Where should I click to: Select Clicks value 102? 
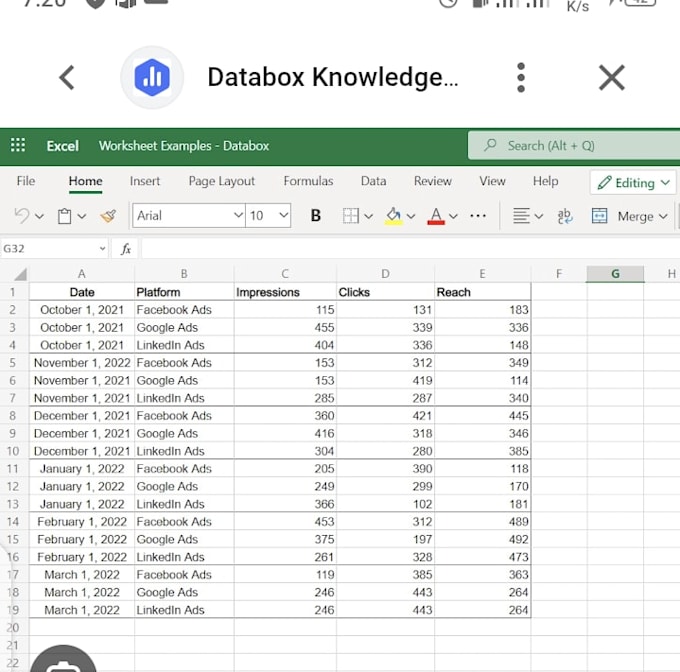[386, 504]
